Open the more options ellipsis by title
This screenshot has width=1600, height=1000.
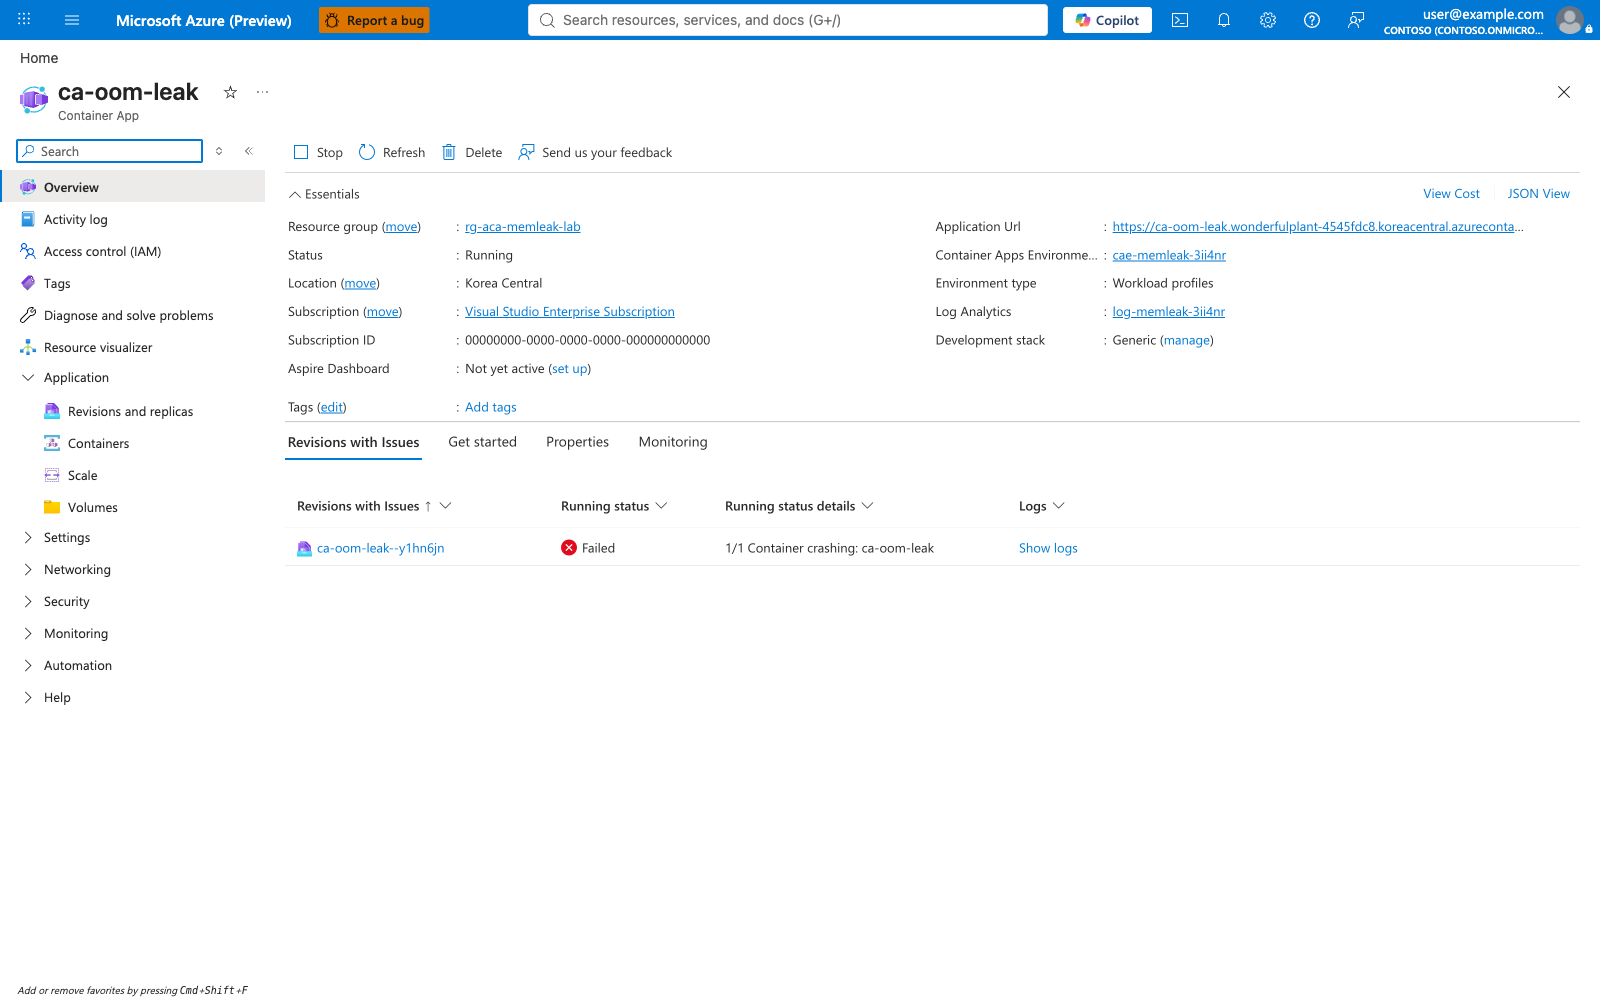point(262,92)
